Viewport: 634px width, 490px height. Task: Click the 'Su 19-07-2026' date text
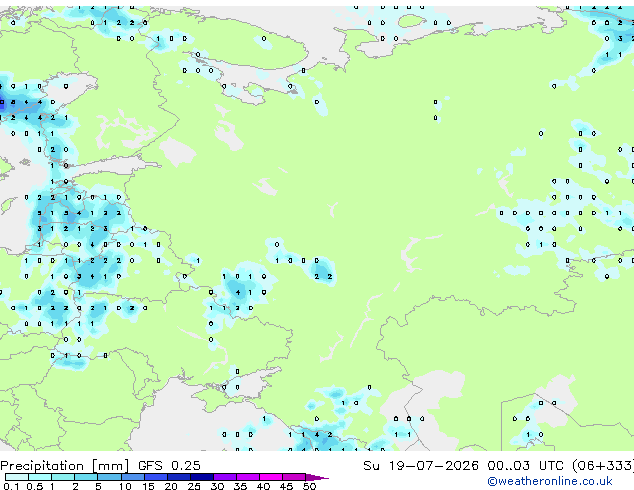tap(421, 466)
